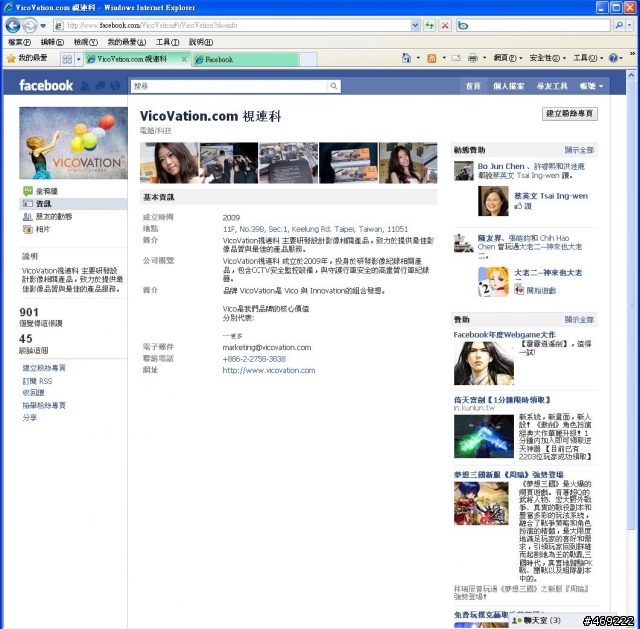Open the 工具(T) menu in menu bar
This screenshot has width=640, height=629.
pos(167,42)
